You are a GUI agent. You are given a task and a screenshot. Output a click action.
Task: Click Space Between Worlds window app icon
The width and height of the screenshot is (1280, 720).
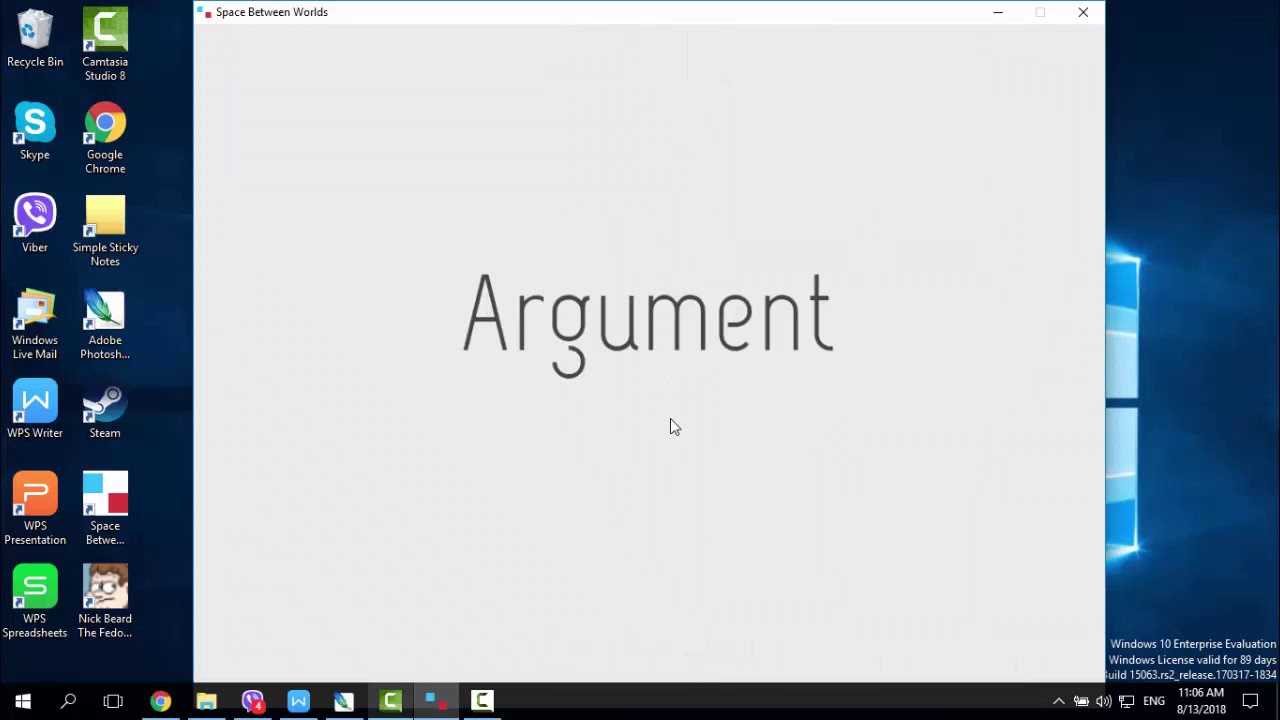[205, 12]
